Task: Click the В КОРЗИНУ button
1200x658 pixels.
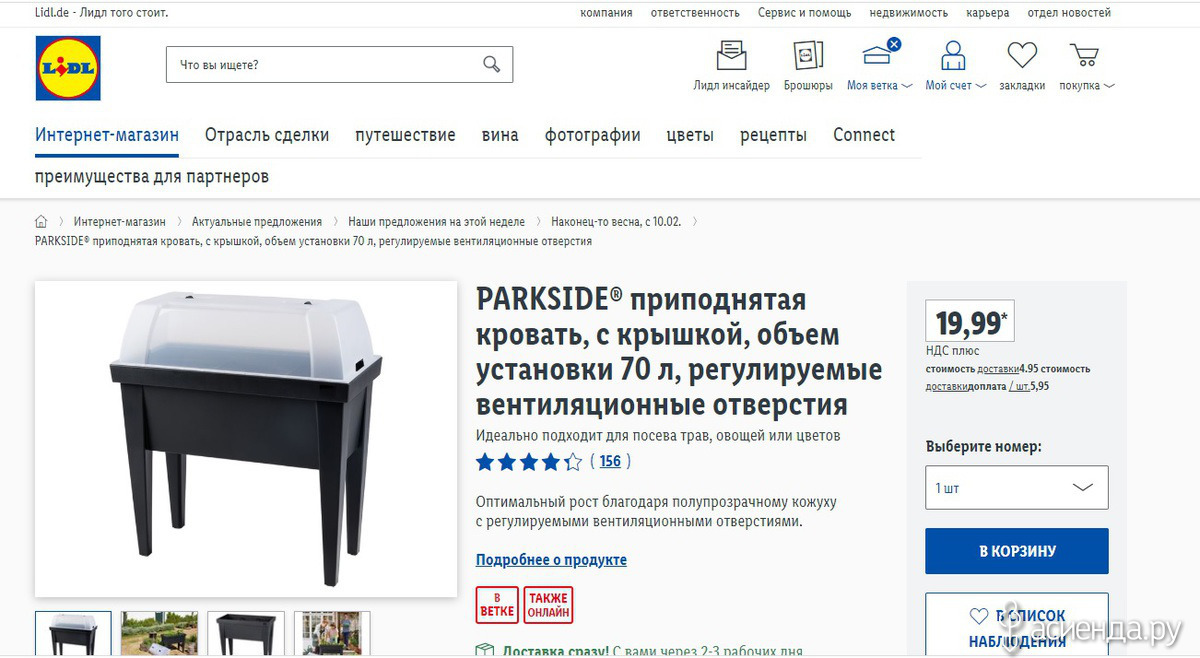Action: [1016, 551]
